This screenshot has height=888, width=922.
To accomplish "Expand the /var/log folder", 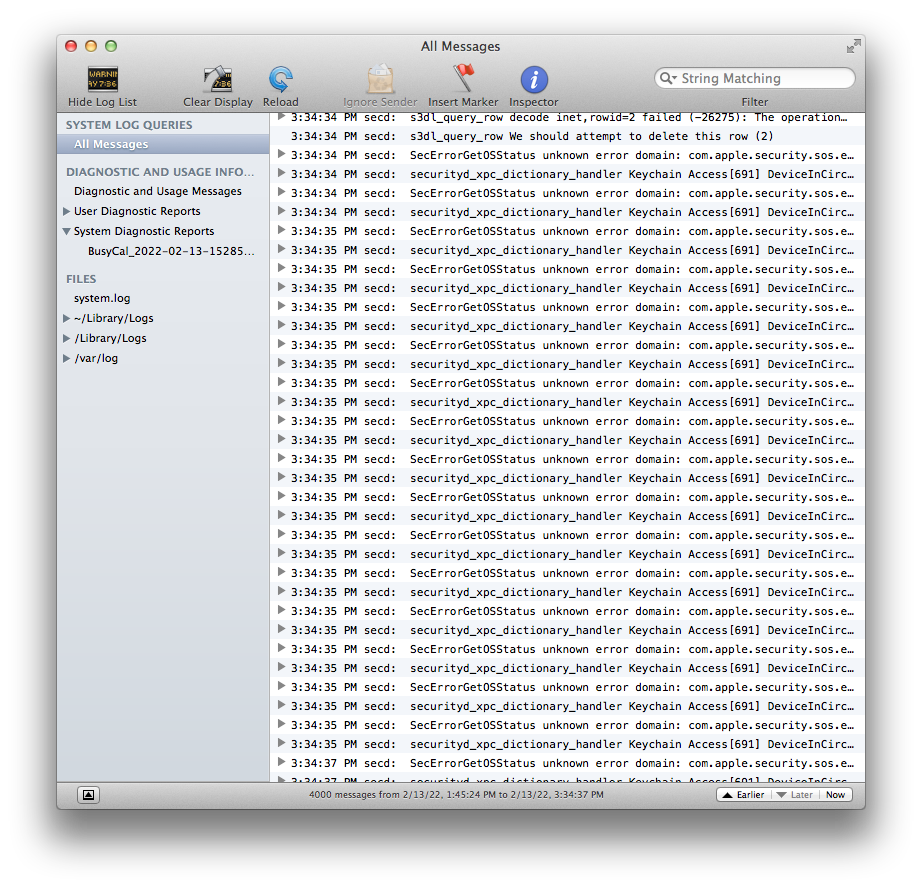I will 66,358.
